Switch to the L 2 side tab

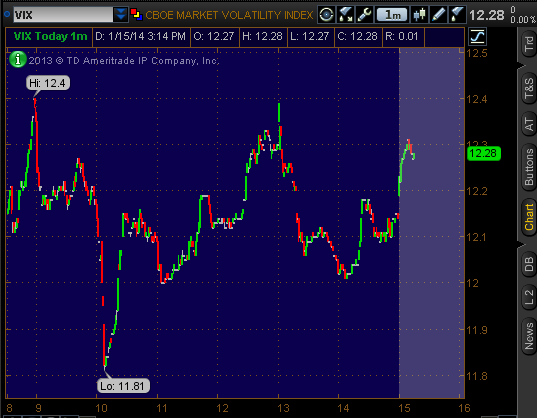tap(528, 297)
